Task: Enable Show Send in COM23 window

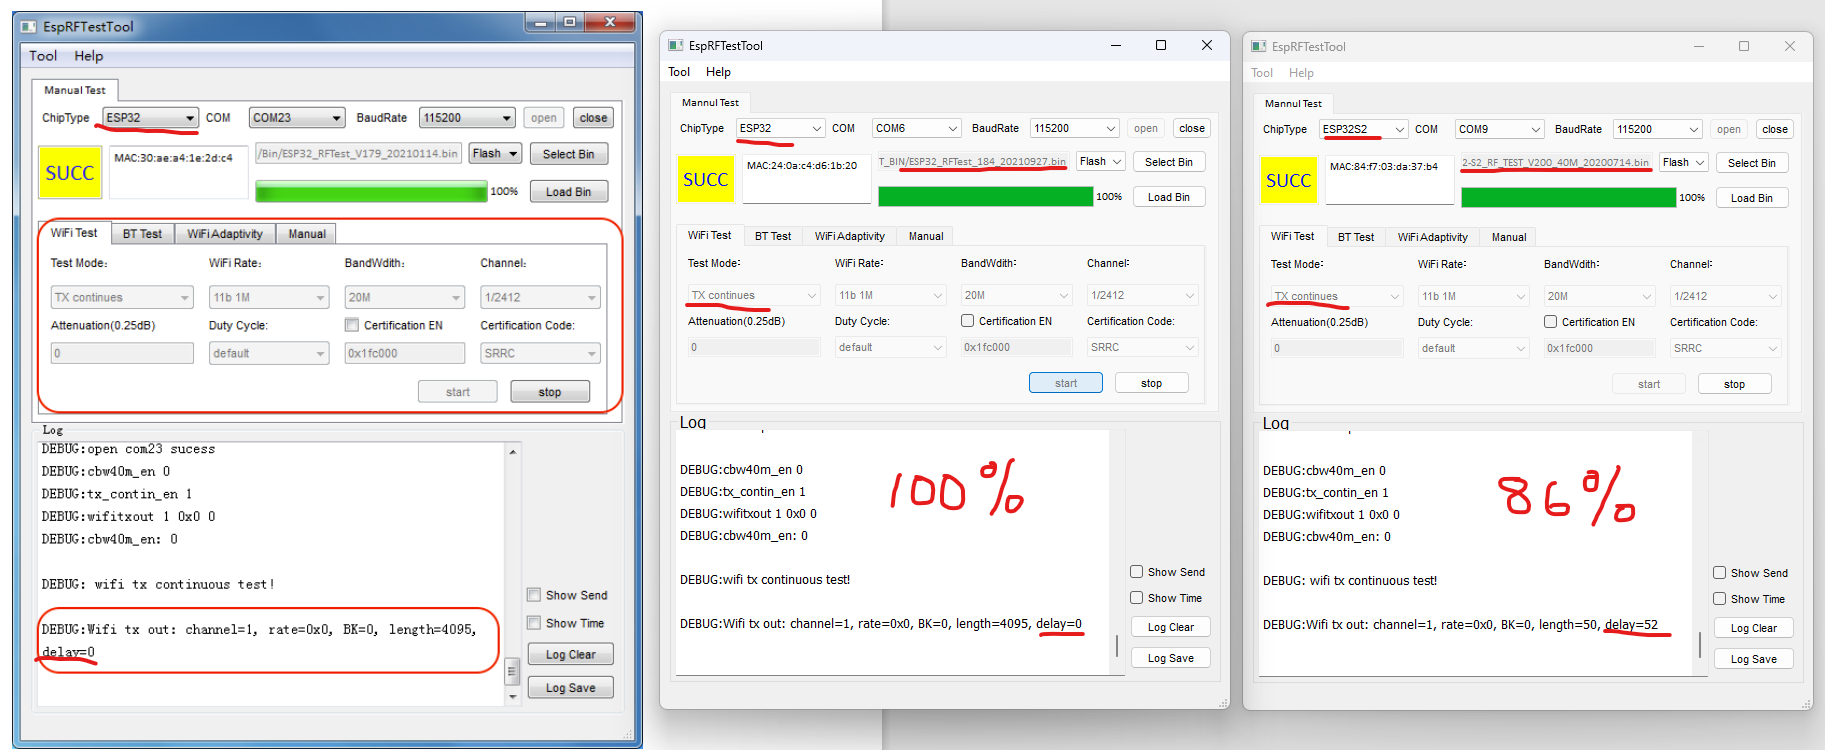Action: click(x=534, y=595)
